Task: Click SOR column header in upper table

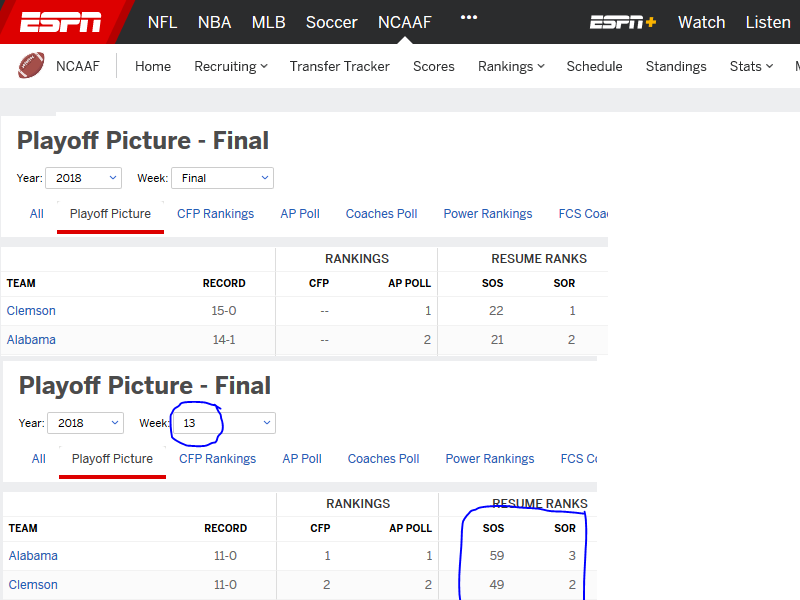Action: [x=564, y=283]
